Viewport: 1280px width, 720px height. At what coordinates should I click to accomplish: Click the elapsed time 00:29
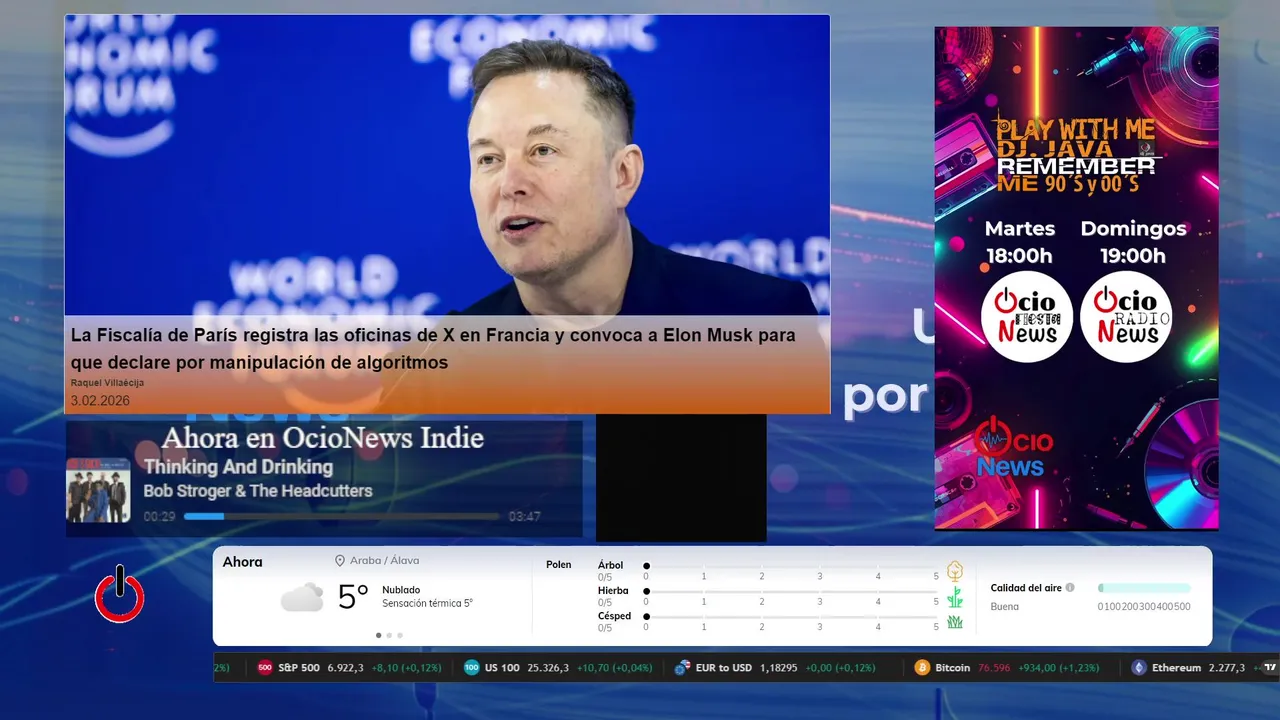[159, 517]
